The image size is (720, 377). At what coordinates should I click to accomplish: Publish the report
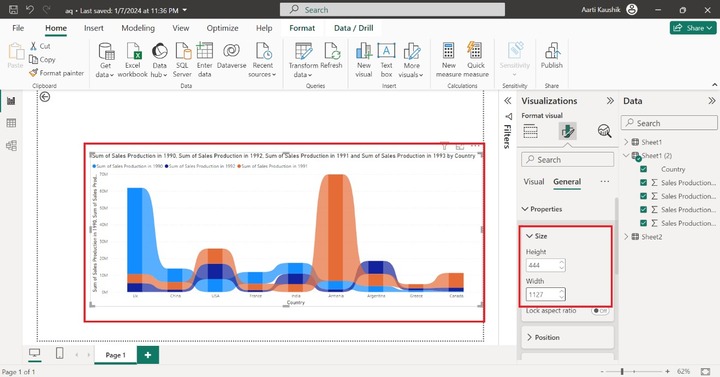point(551,56)
